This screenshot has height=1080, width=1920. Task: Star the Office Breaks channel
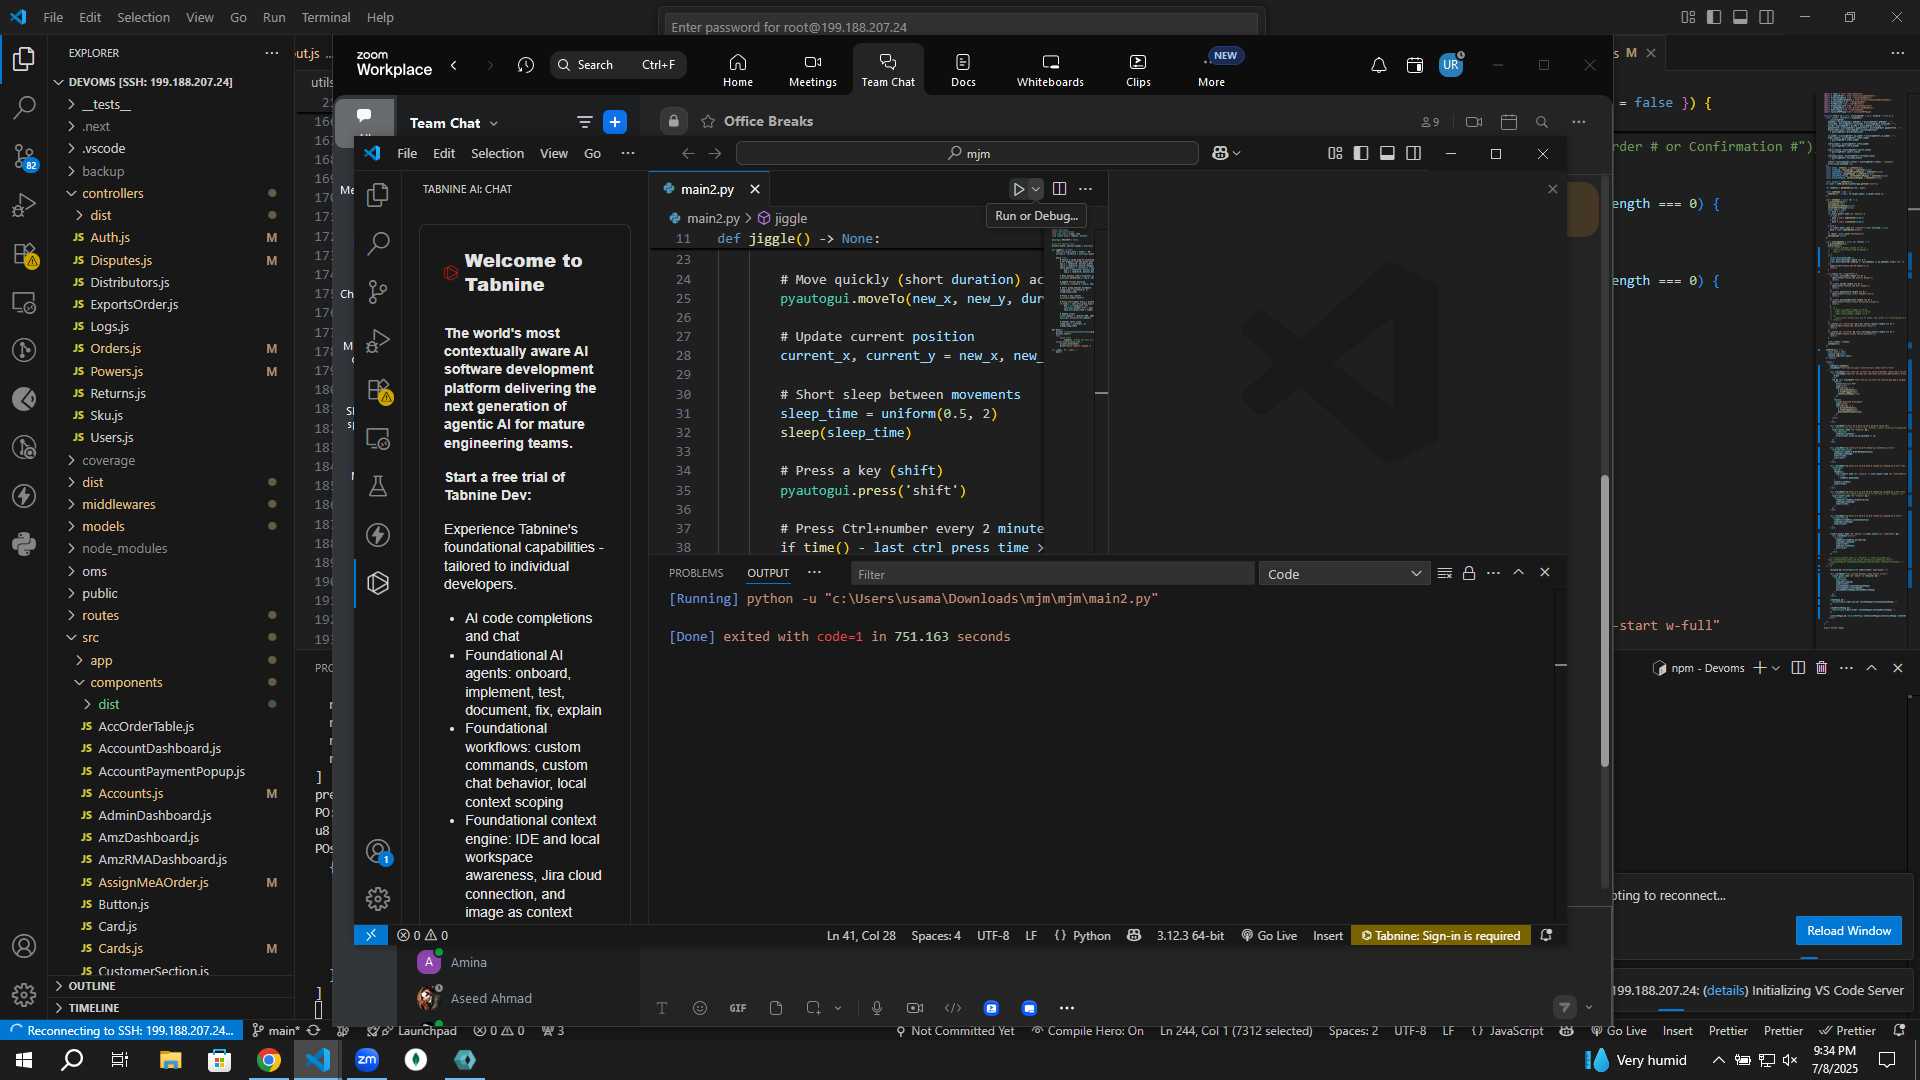[x=708, y=121]
